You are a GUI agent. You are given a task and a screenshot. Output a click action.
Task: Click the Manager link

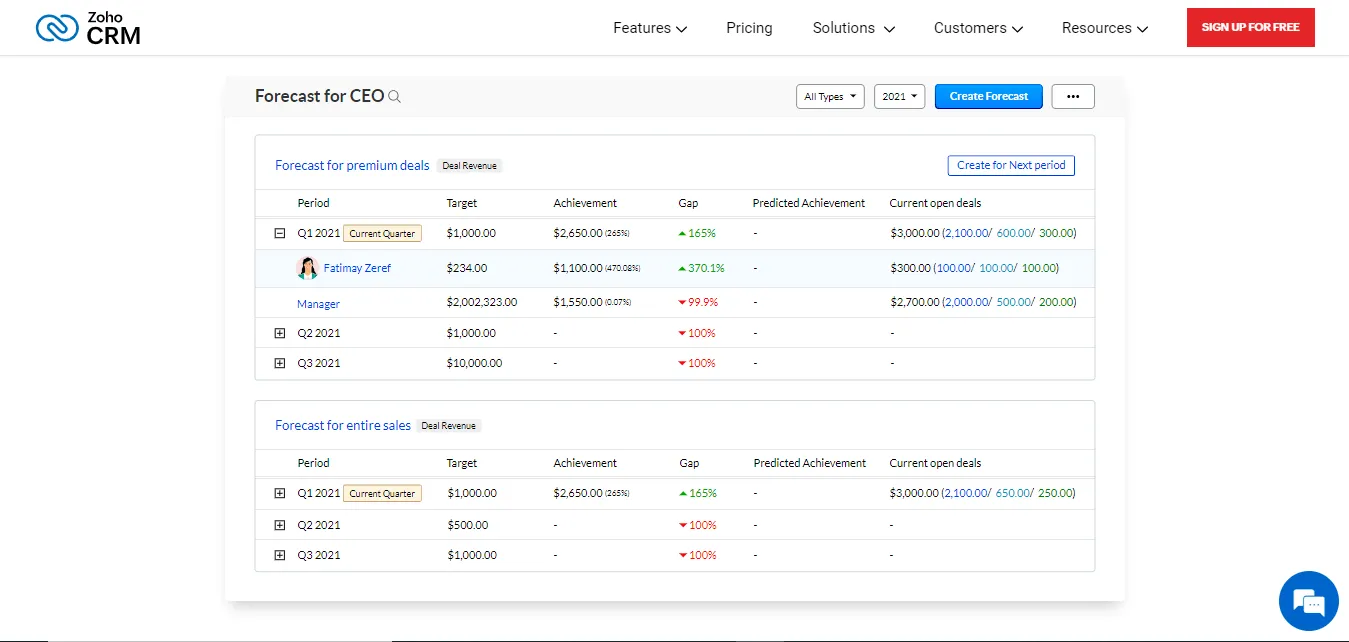pos(318,304)
